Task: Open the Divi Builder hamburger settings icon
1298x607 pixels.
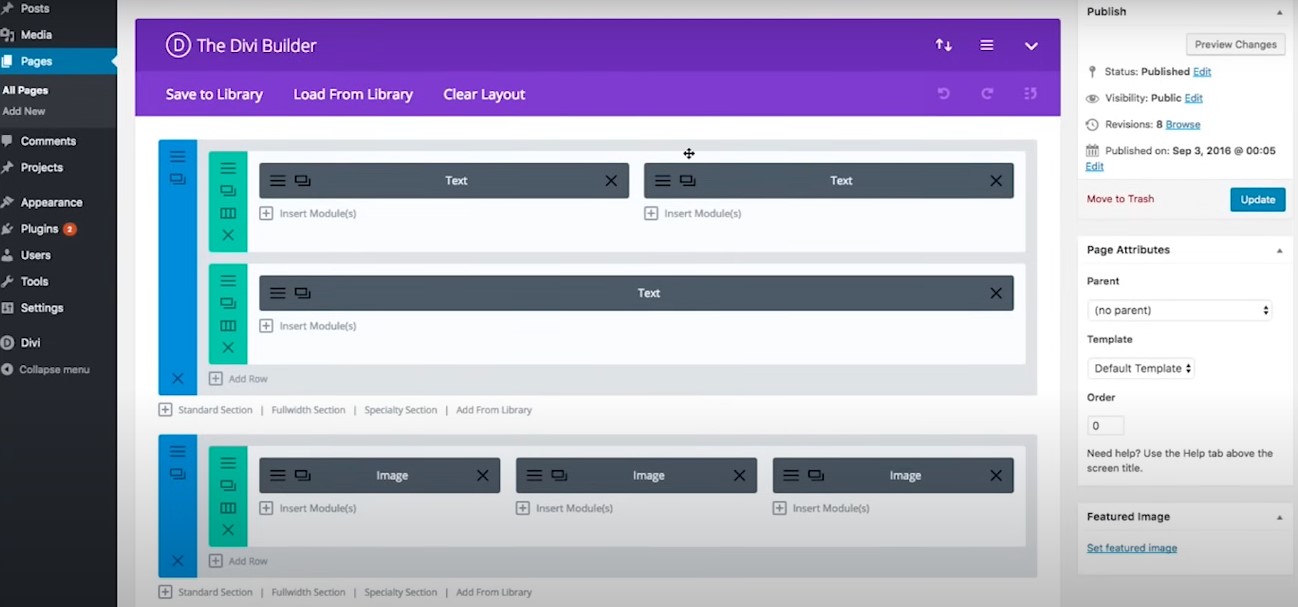Action: click(987, 45)
